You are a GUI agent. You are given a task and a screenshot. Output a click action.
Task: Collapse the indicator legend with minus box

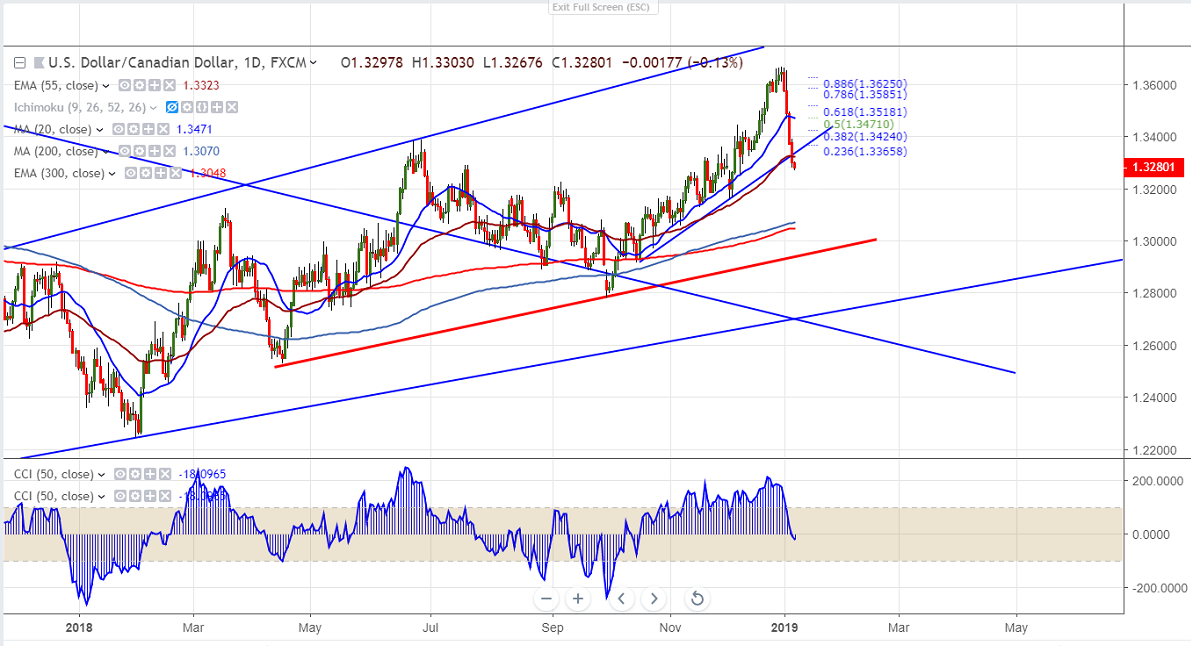(x=20, y=62)
